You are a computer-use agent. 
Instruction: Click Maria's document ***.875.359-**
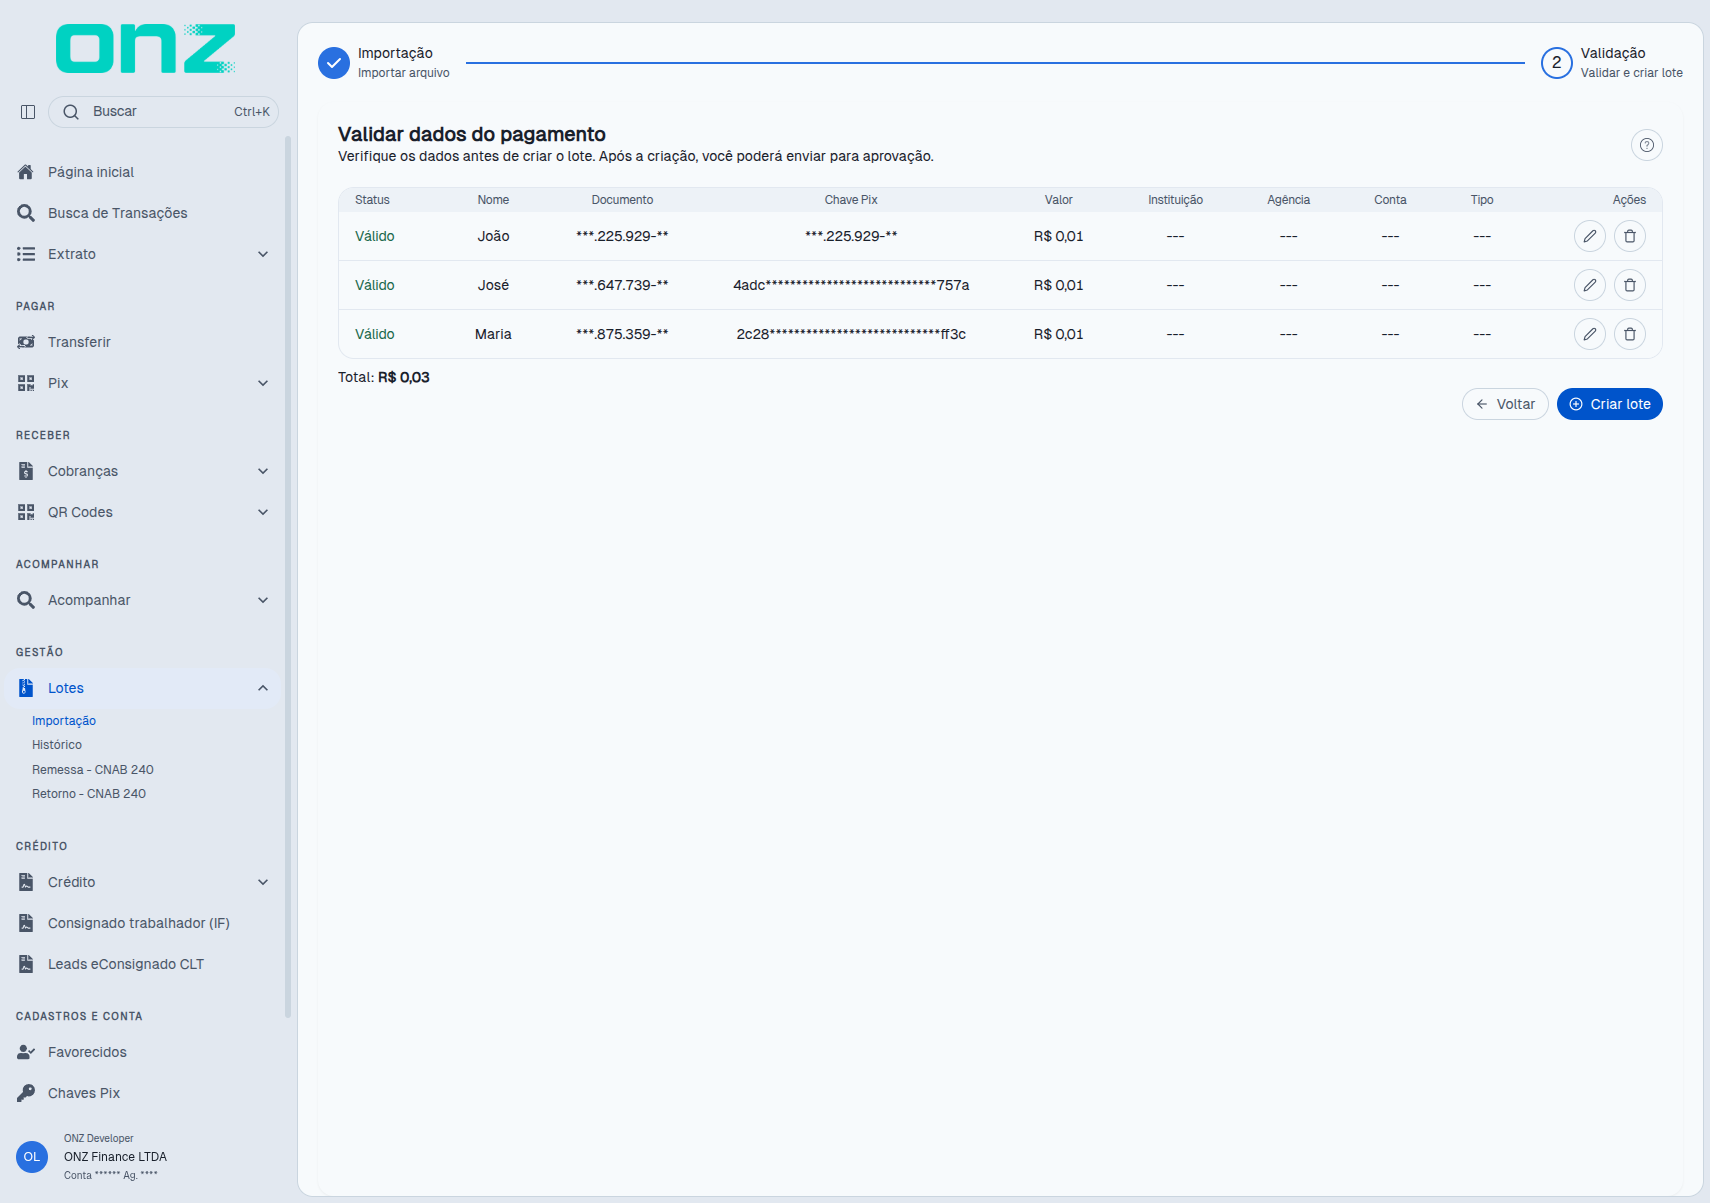tap(622, 334)
